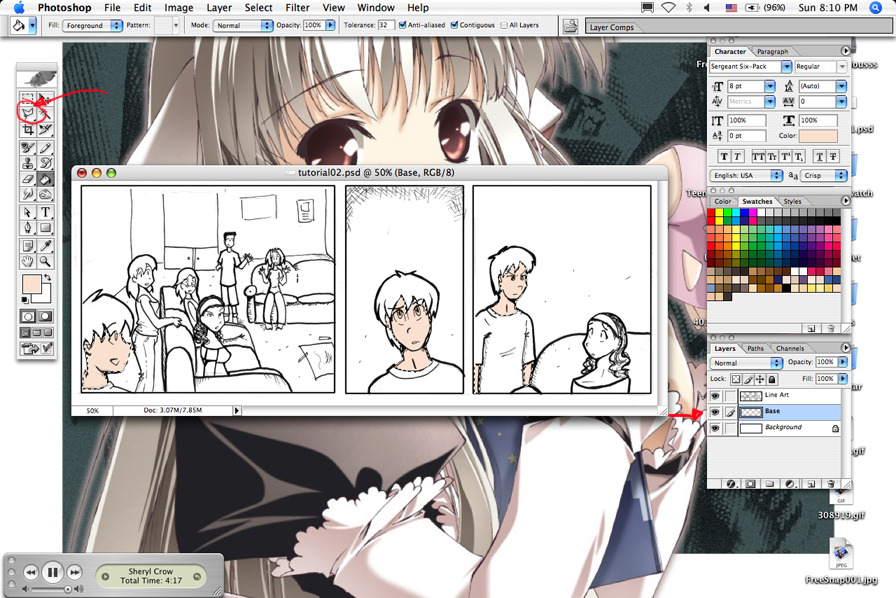Switch to the Paragraph tab

(773, 51)
